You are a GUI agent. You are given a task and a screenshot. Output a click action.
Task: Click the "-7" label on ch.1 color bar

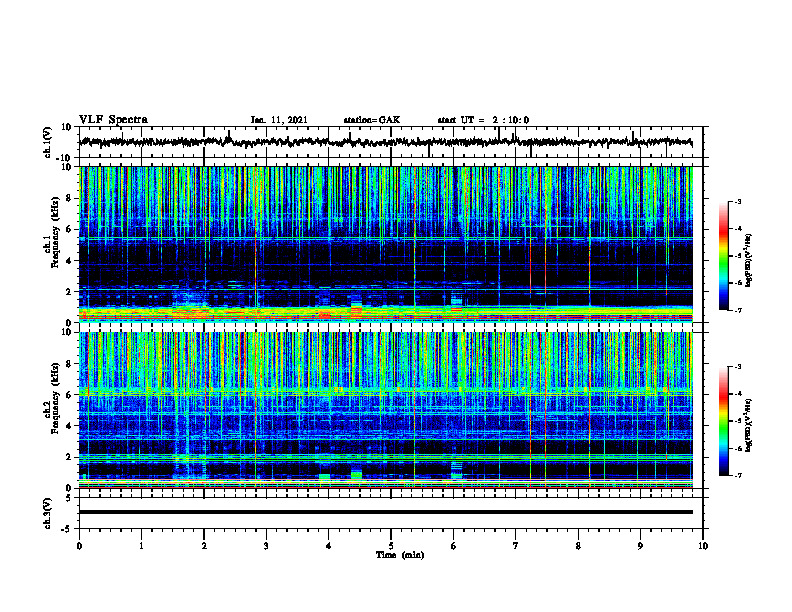[x=738, y=310]
